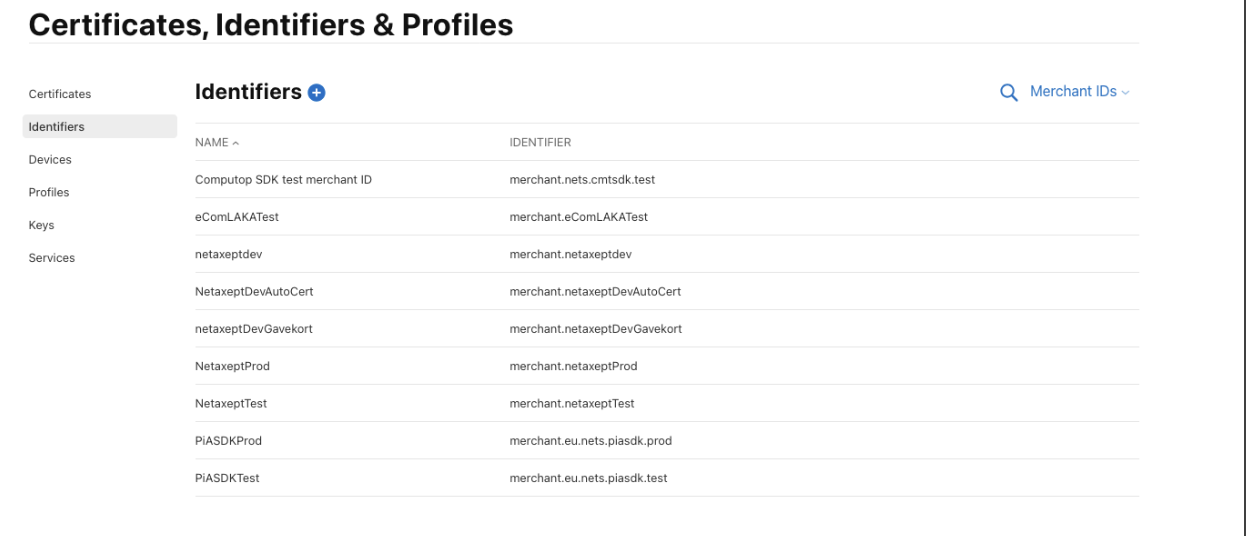Open the NetaxeptTest identifier
This screenshot has height=536, width=1246.
tap(667, 403)
